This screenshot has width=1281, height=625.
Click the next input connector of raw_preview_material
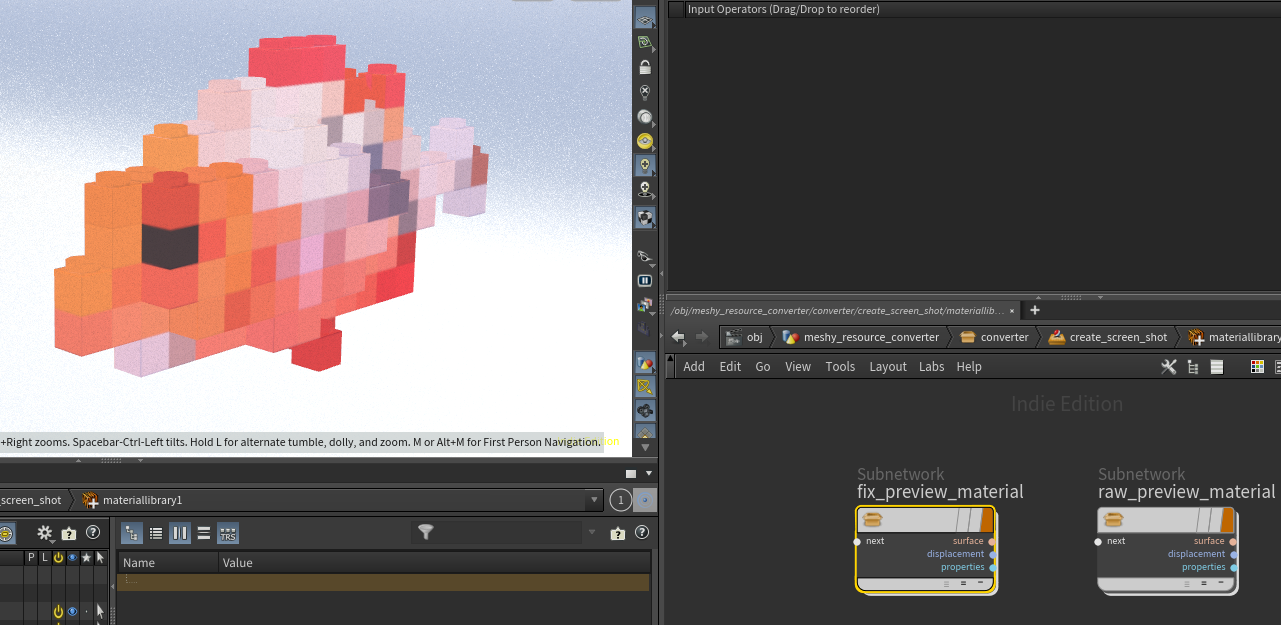point(1098,542)
